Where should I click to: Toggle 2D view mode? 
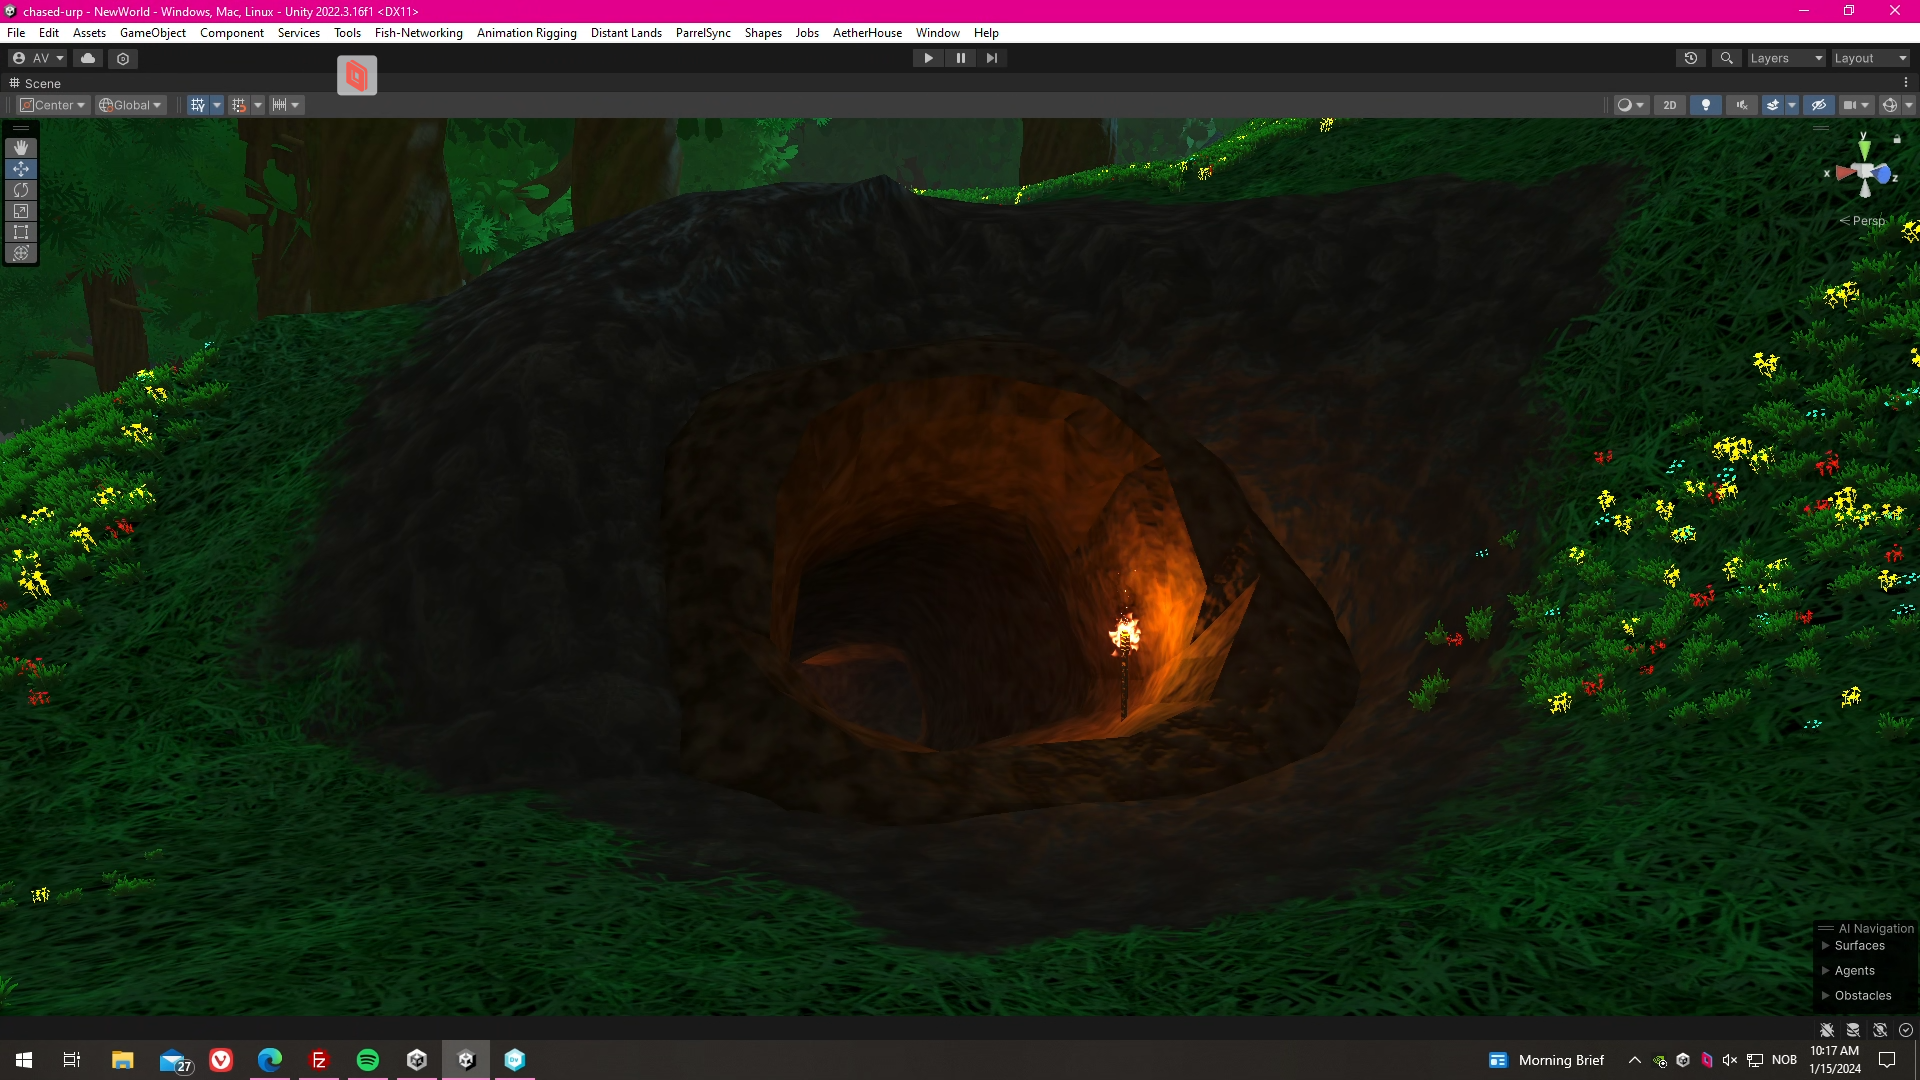click(x=1669, y=105)
